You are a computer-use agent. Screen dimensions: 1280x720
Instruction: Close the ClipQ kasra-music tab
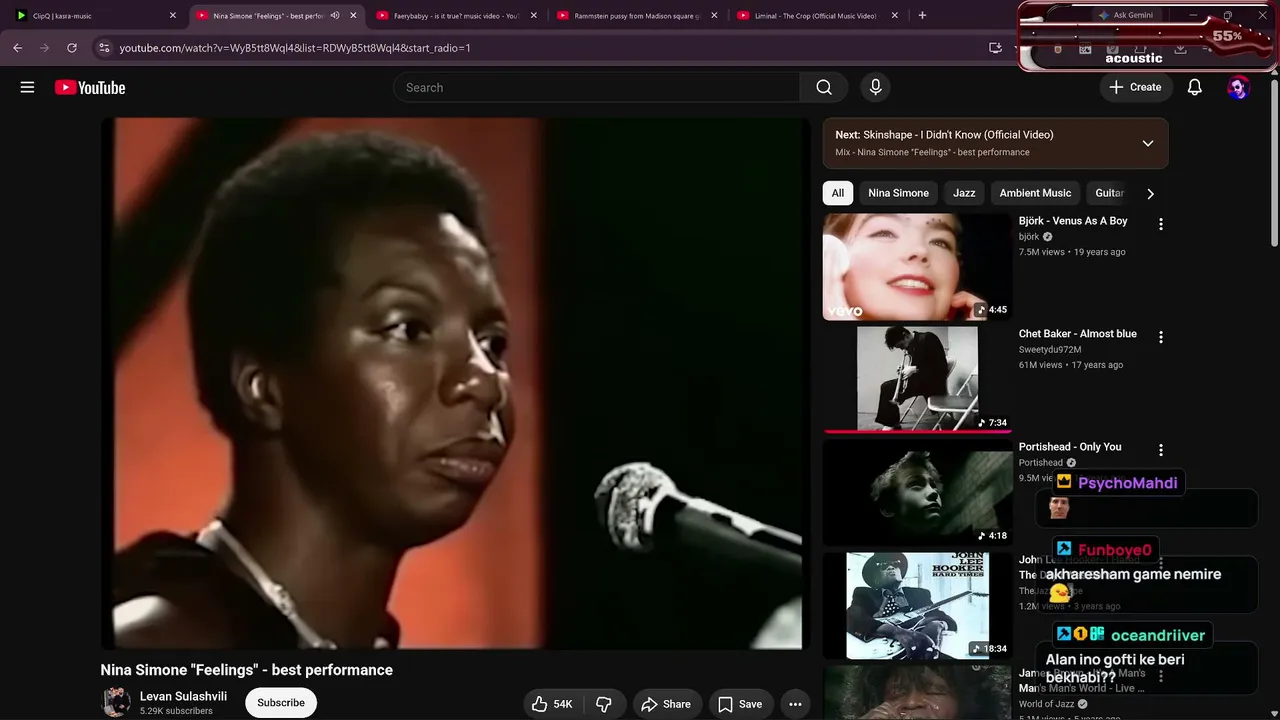pos(173,15)
